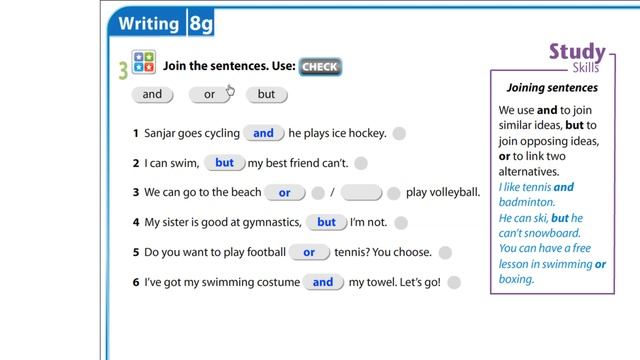Click the CHECK button
The height and width of the screenshot is (360, 640).
[x=320, y=67]
